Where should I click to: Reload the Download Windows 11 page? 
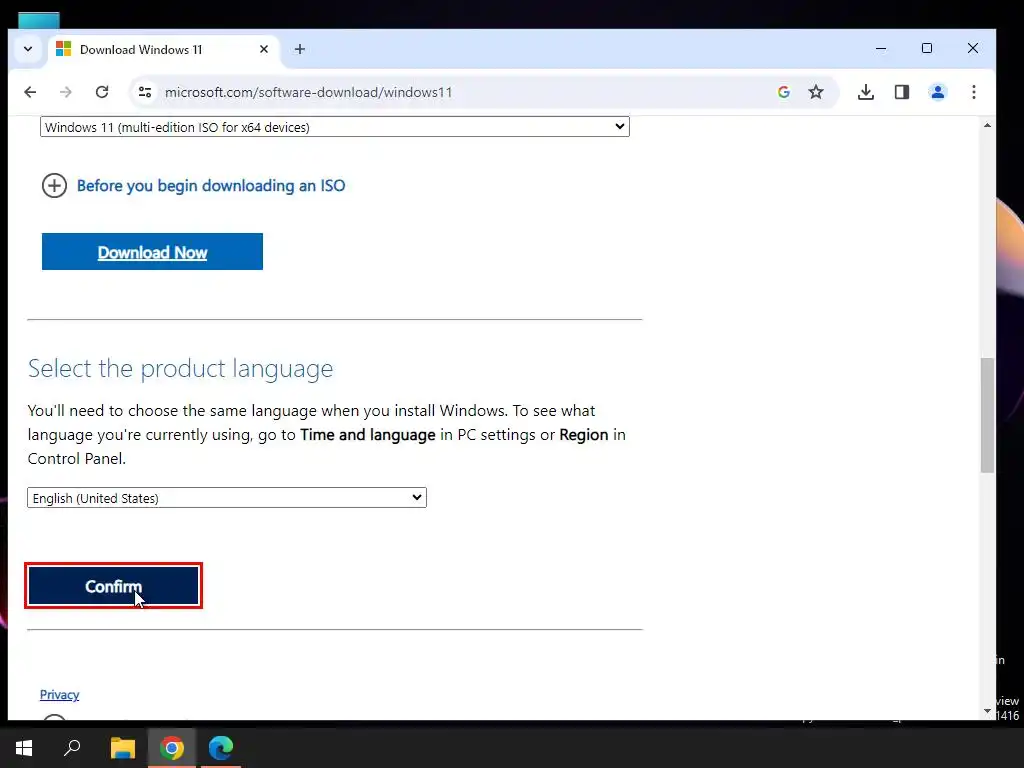102,92
